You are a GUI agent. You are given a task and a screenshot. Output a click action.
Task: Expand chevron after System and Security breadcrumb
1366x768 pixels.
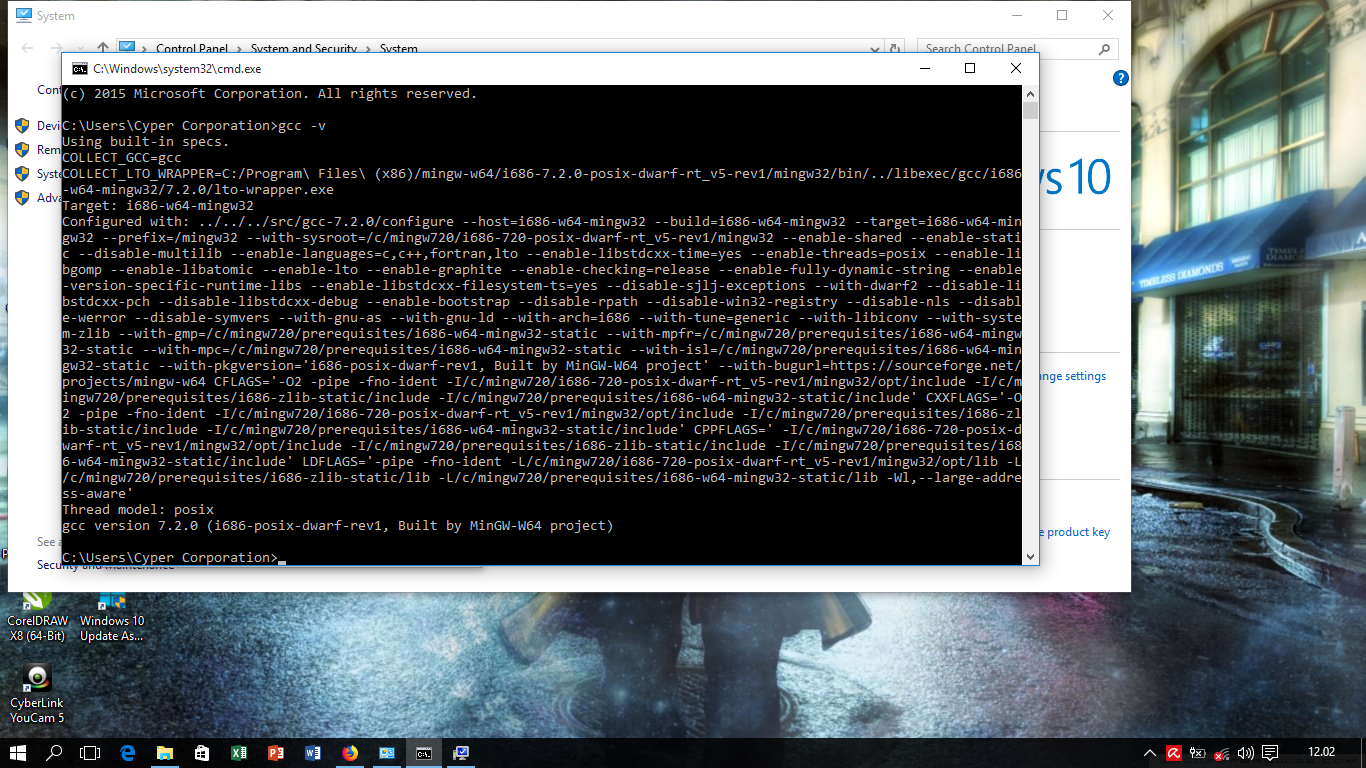pos(367,48)
